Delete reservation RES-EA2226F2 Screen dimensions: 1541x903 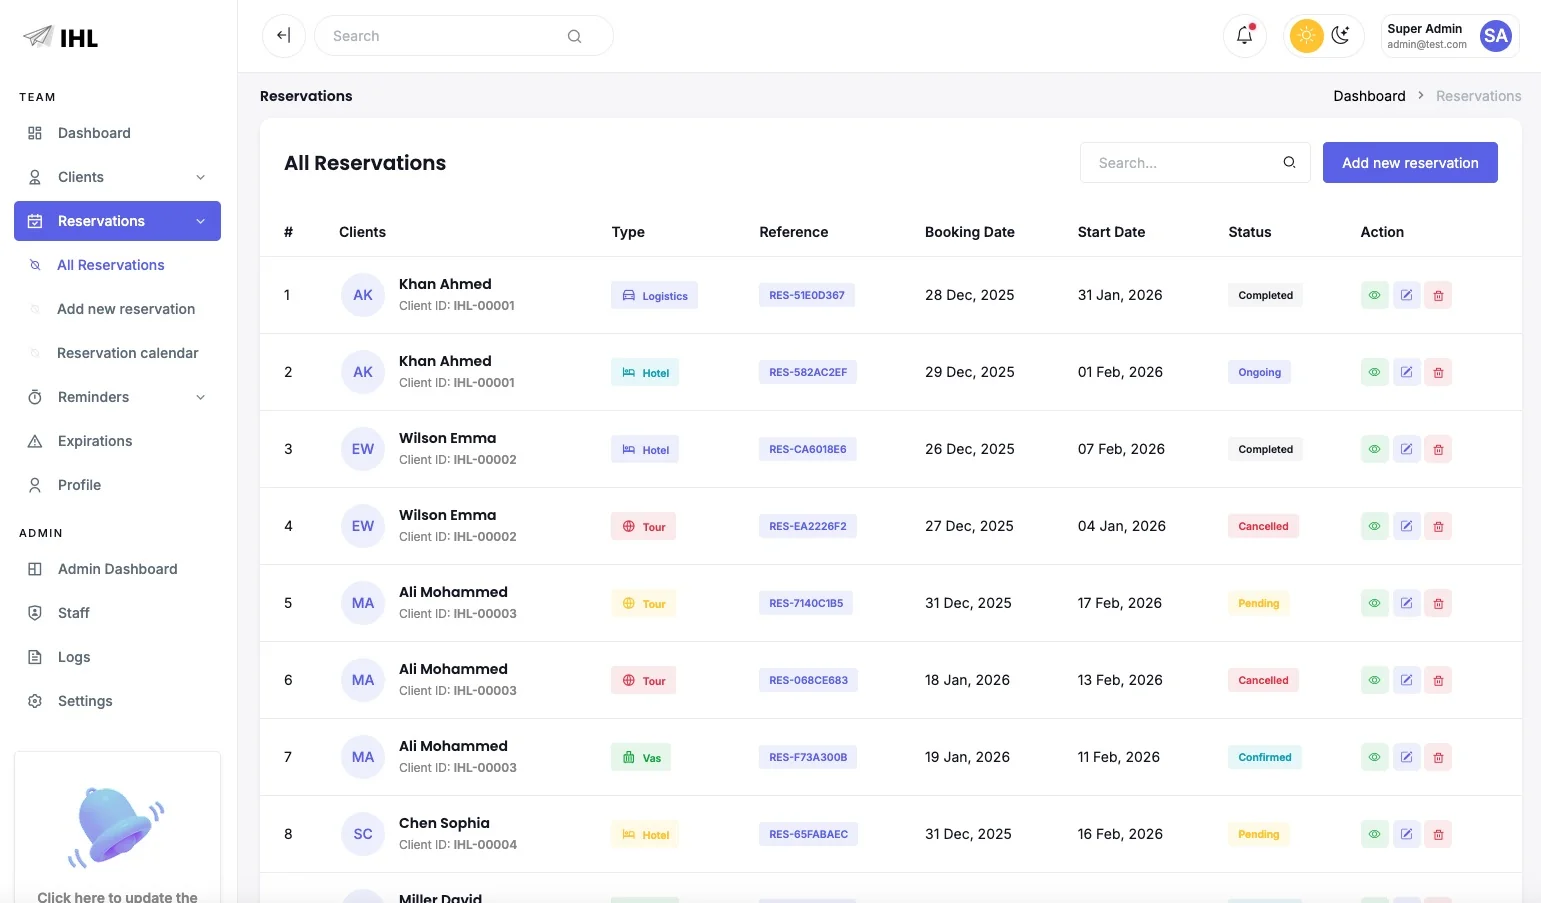click(x=1438, y=526)
